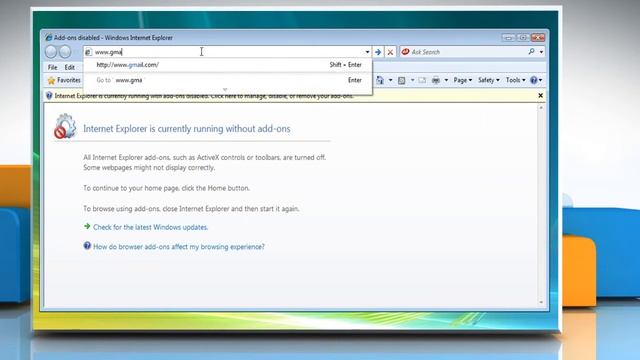Image resolution: width=640 pixels, height=360 pixels.
Task: Click the page scrollbar up arrow
Action: [541, 108]
